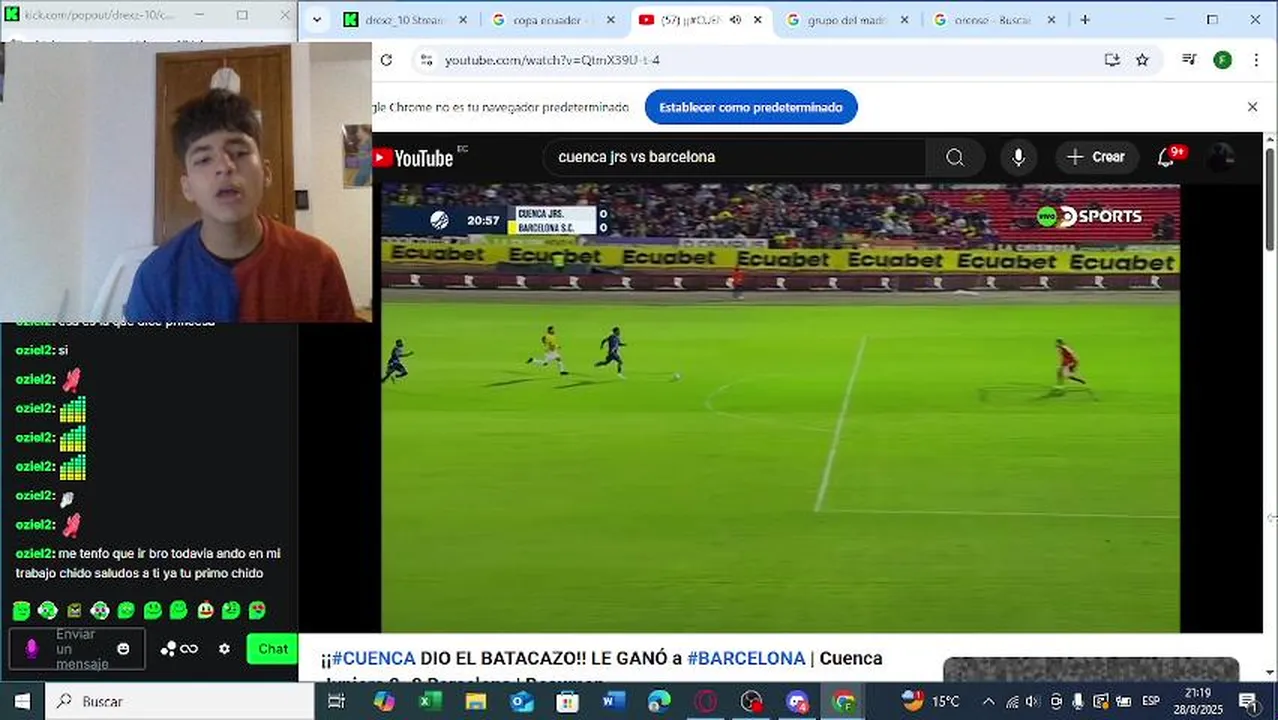Viewport: 1278px width, 720px height.
Task: Launch Copilot from taskbar
Action: 384,701
